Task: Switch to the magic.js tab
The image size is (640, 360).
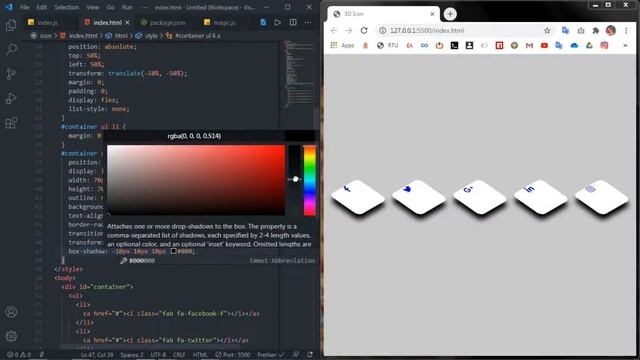Action: point(220,23)
